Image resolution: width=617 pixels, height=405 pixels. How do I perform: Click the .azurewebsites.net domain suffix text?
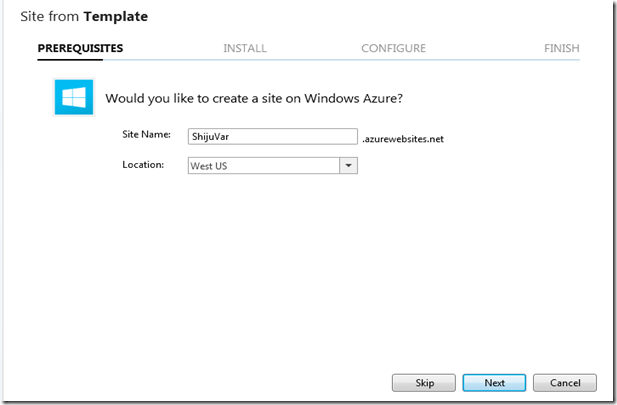403,139
